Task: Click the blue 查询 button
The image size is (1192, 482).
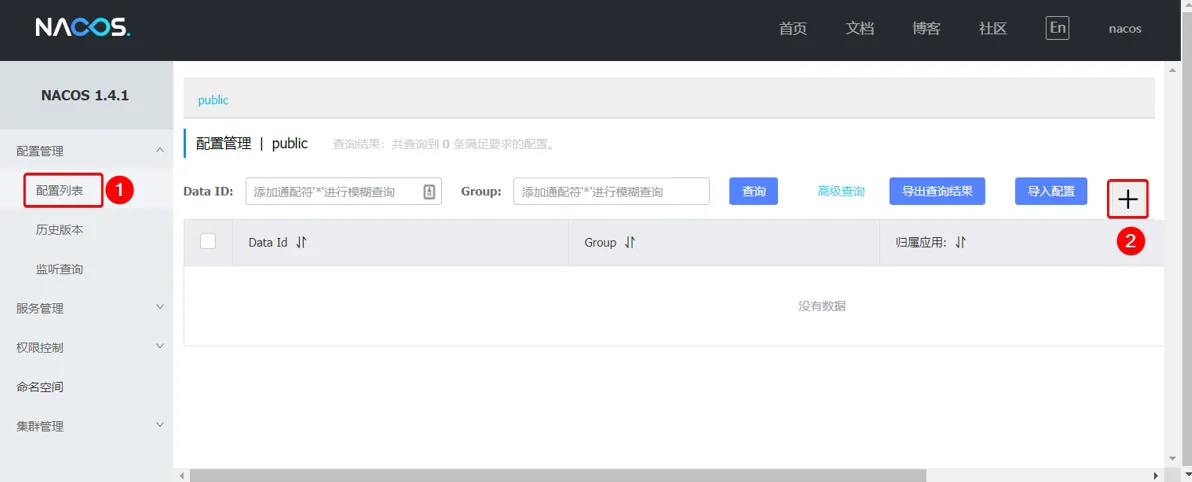Action: [x=753, y=191]
